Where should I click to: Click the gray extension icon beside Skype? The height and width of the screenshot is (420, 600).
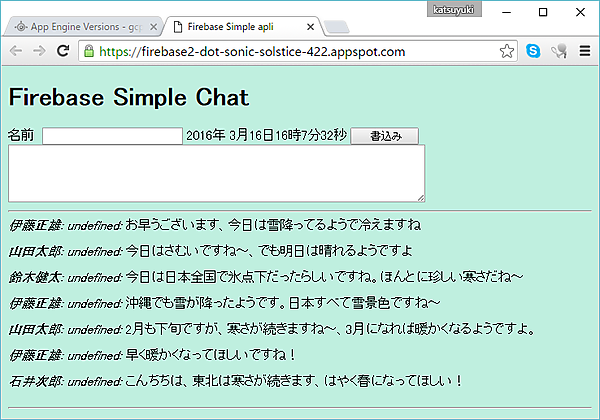coord(559,51)
